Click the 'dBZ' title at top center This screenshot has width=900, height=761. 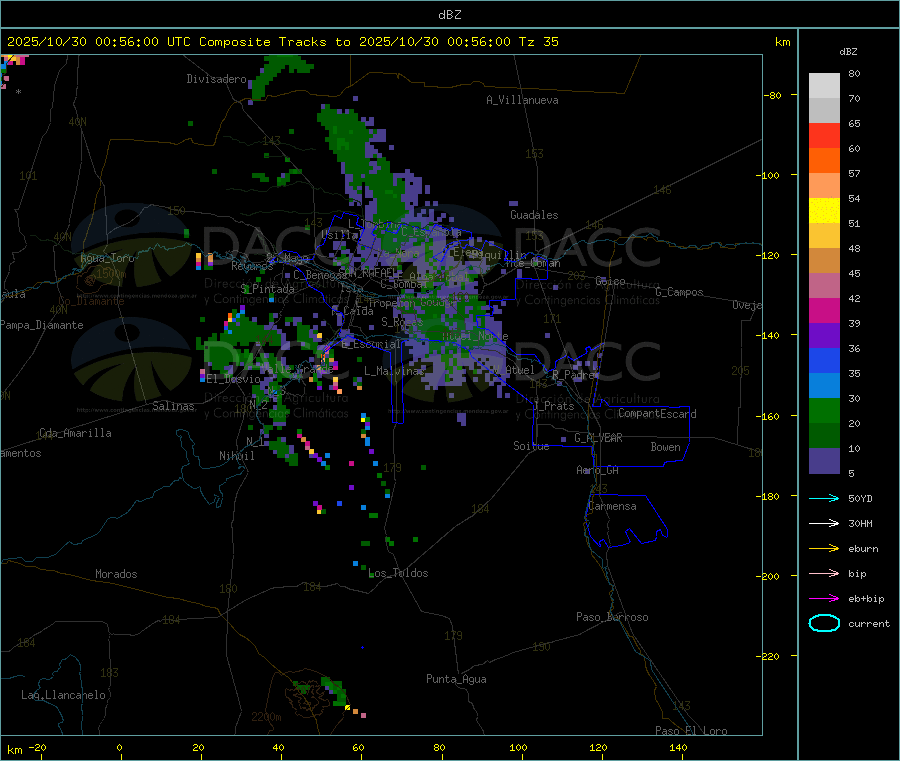click(449, 14)
